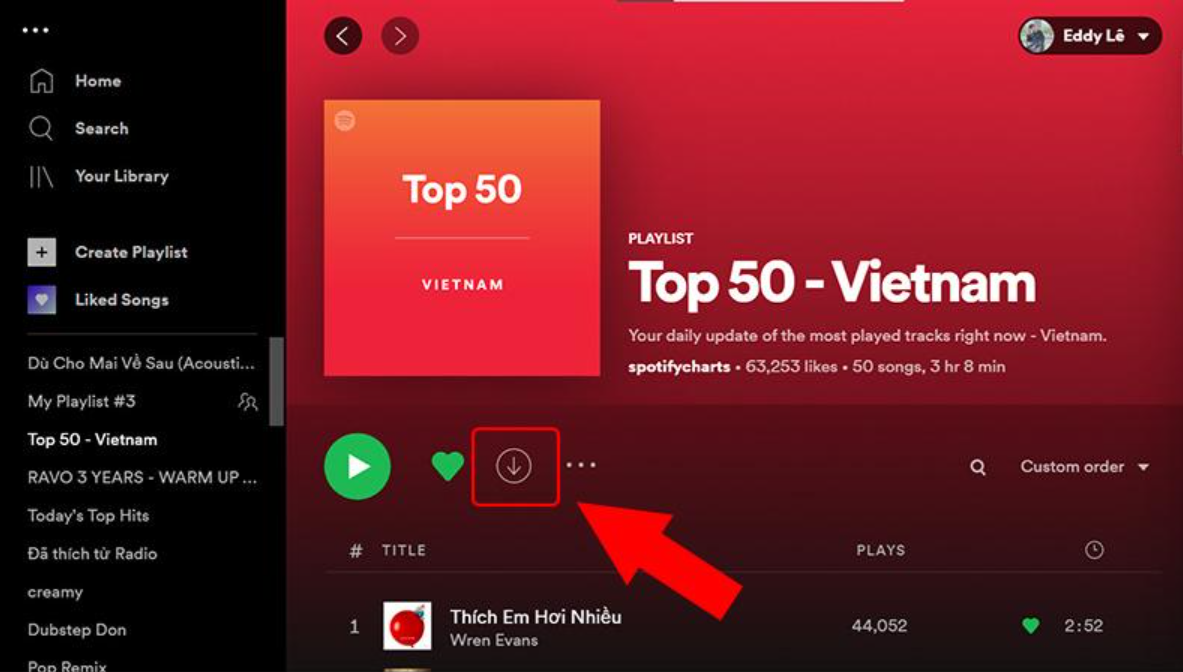
Task: Click the Create Playlist plus icon
Action: tap(41, 252)
